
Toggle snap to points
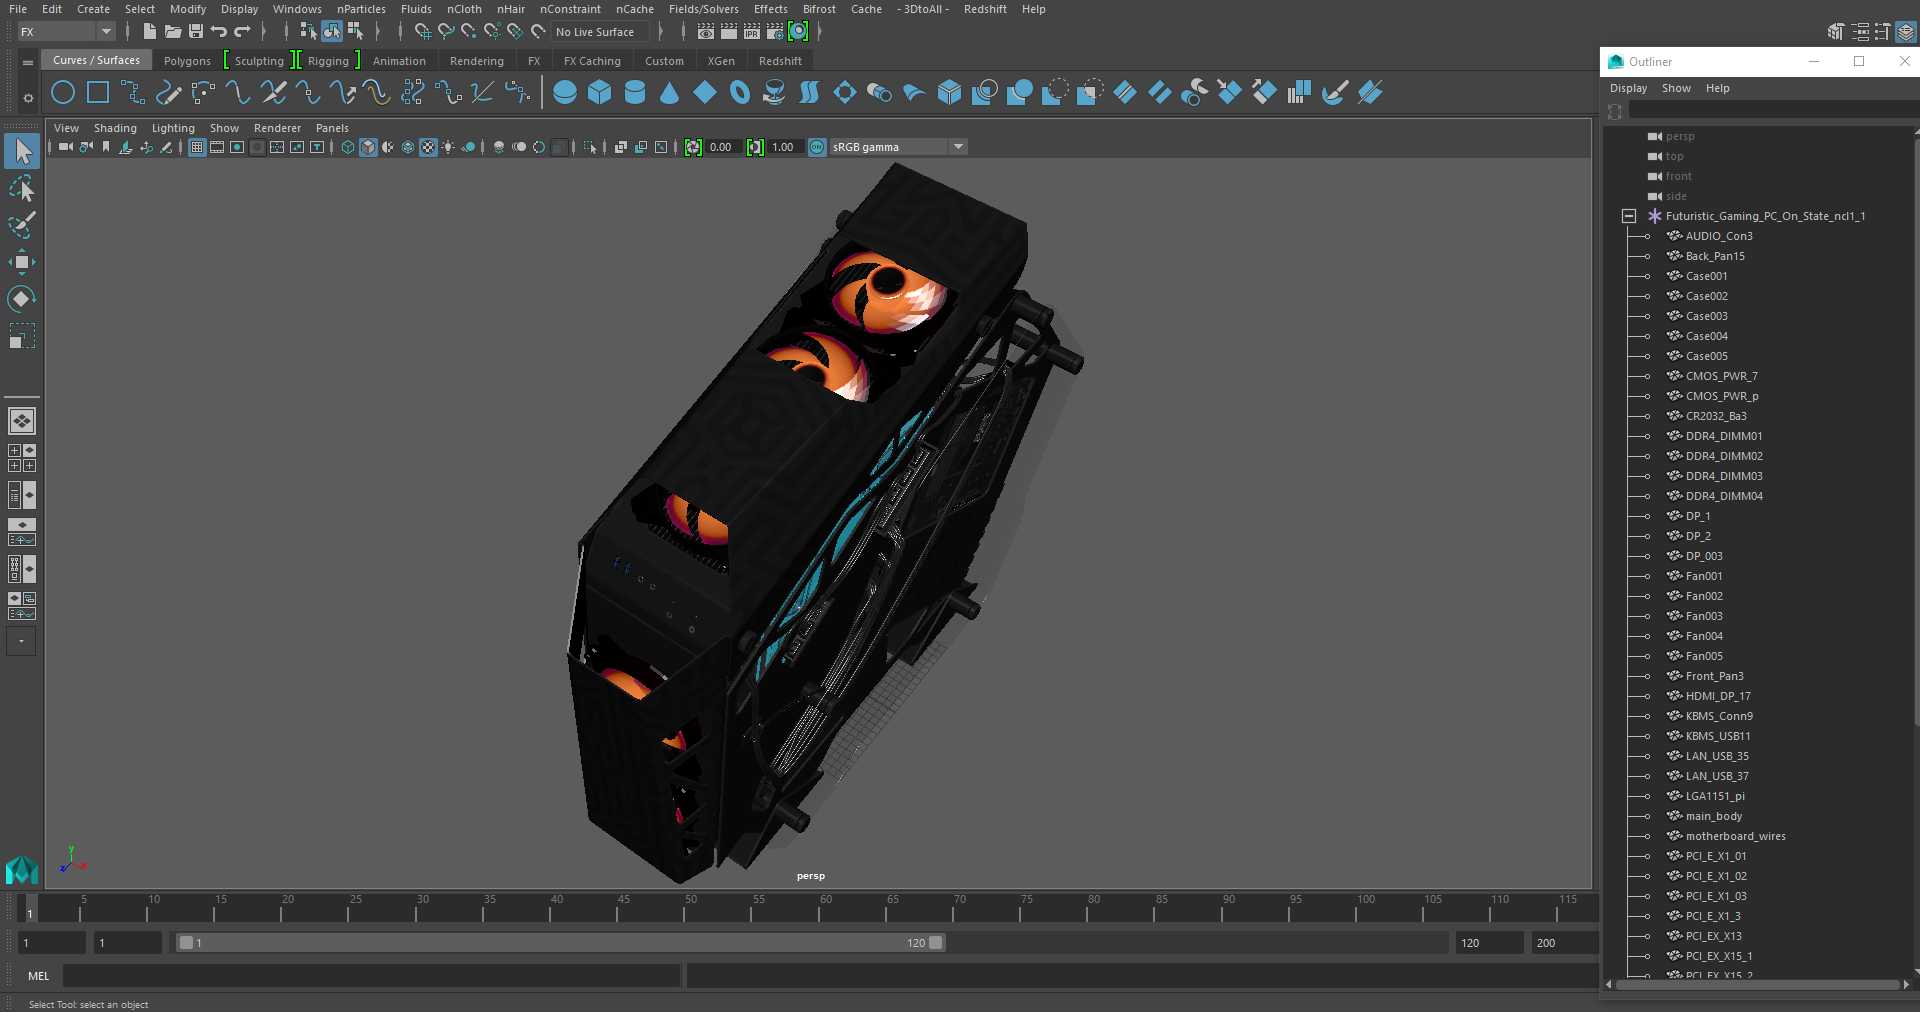pos(469,32)
